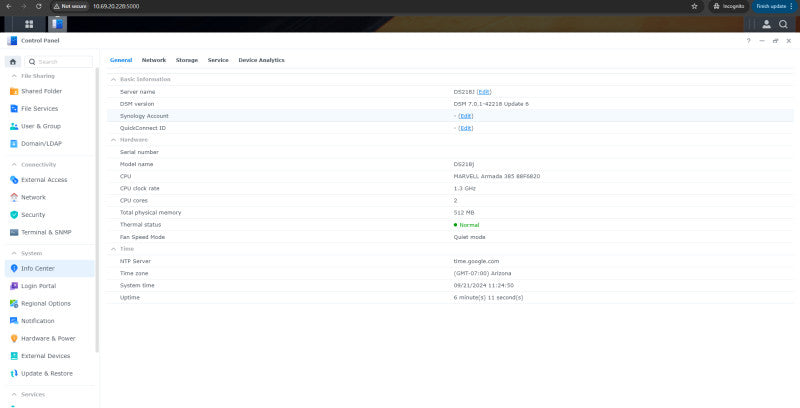Image resolution: width=800 pixels, height=408 pixels.
Task: Click the Control Panel taskbar icon
Action: pos(58,24)
